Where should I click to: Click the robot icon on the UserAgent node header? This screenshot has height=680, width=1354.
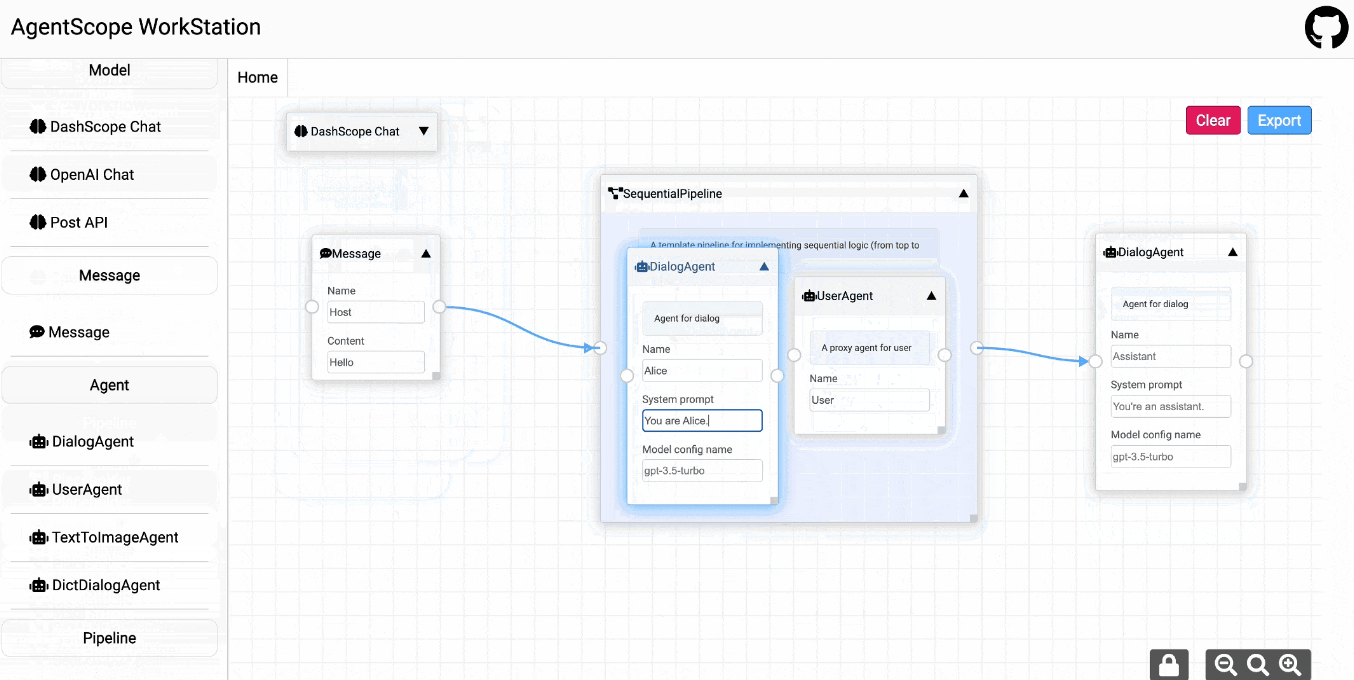(809, 296)
